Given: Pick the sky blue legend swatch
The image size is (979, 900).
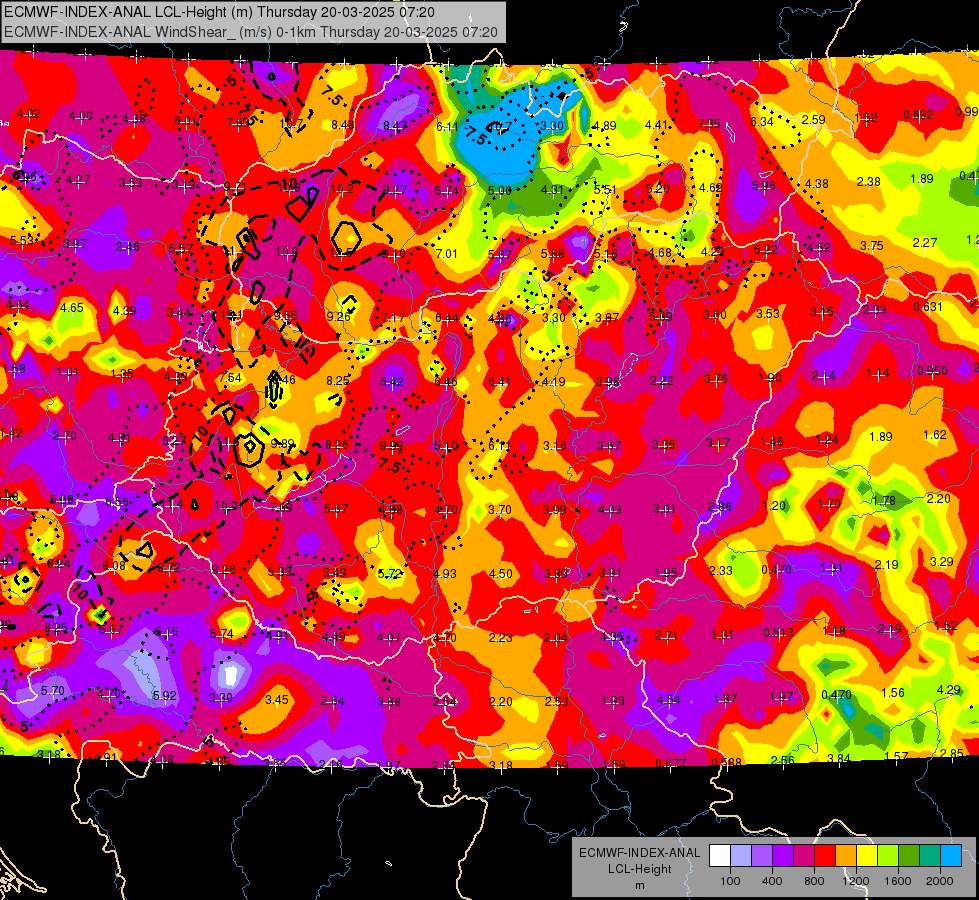Looking at the screenshot, I should (x=952, y=856).
